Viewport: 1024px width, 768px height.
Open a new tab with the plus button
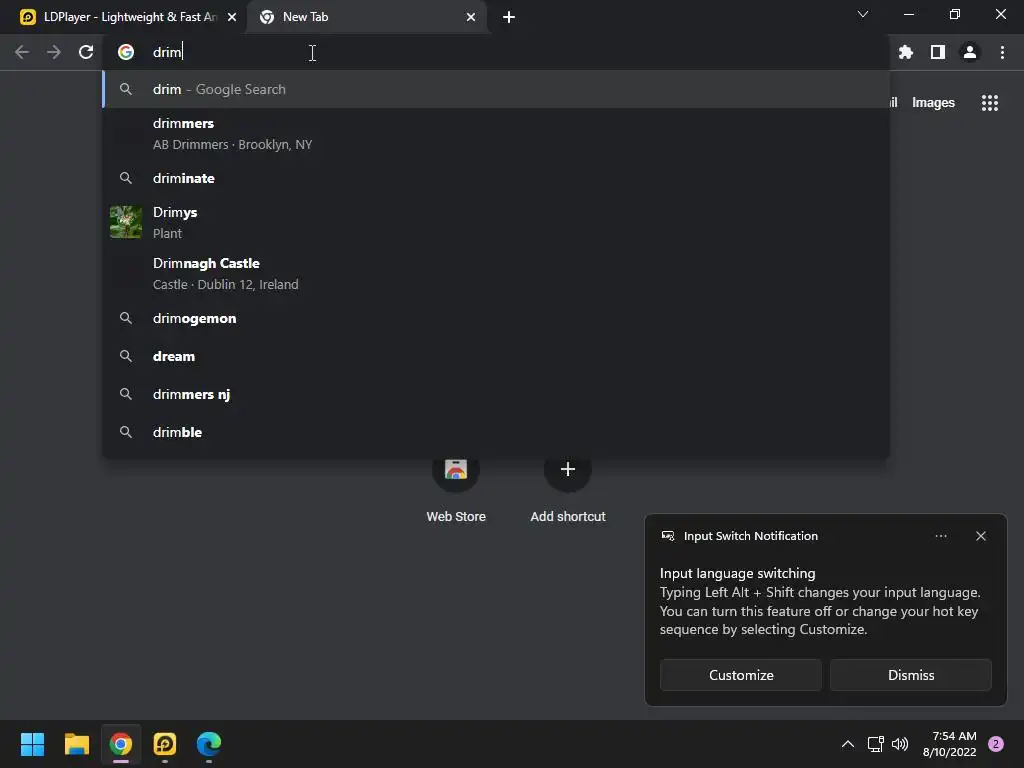[509, 17]
